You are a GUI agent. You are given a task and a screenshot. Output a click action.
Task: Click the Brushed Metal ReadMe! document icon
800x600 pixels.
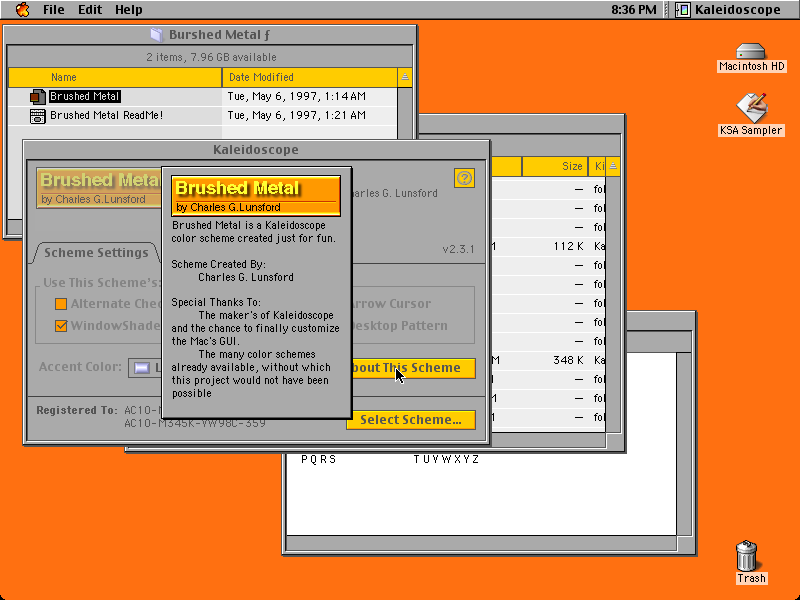point(38,116)
